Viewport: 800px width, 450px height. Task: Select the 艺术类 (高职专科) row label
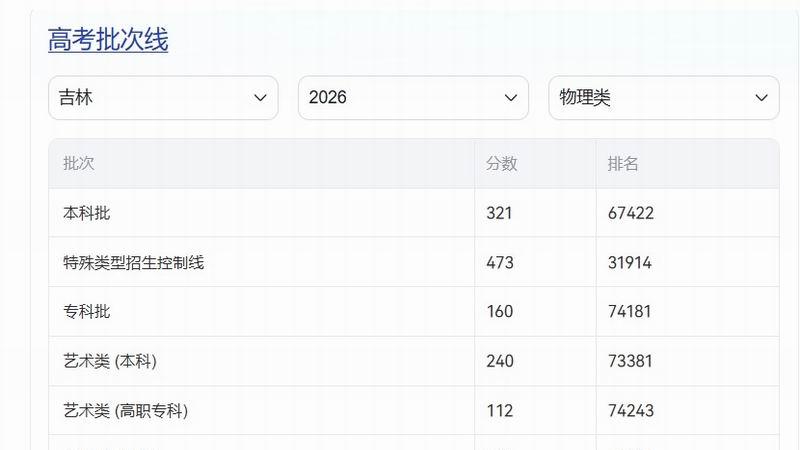point(126,410)
